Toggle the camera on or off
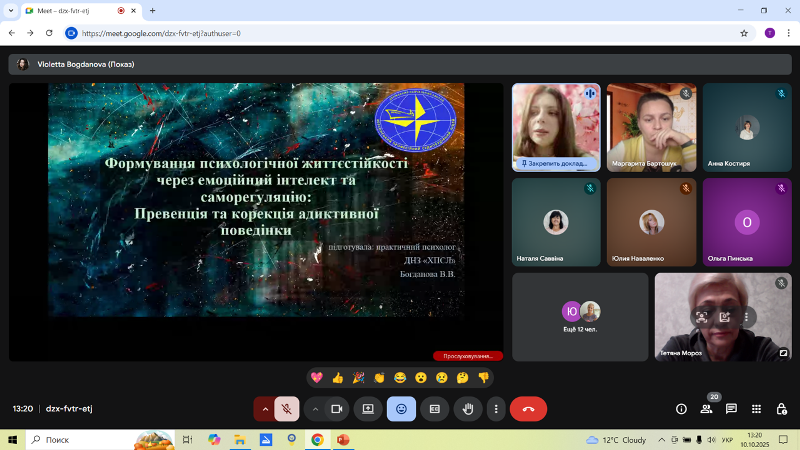The height and width of the screenshot is (450, 800). click(337, 409)
